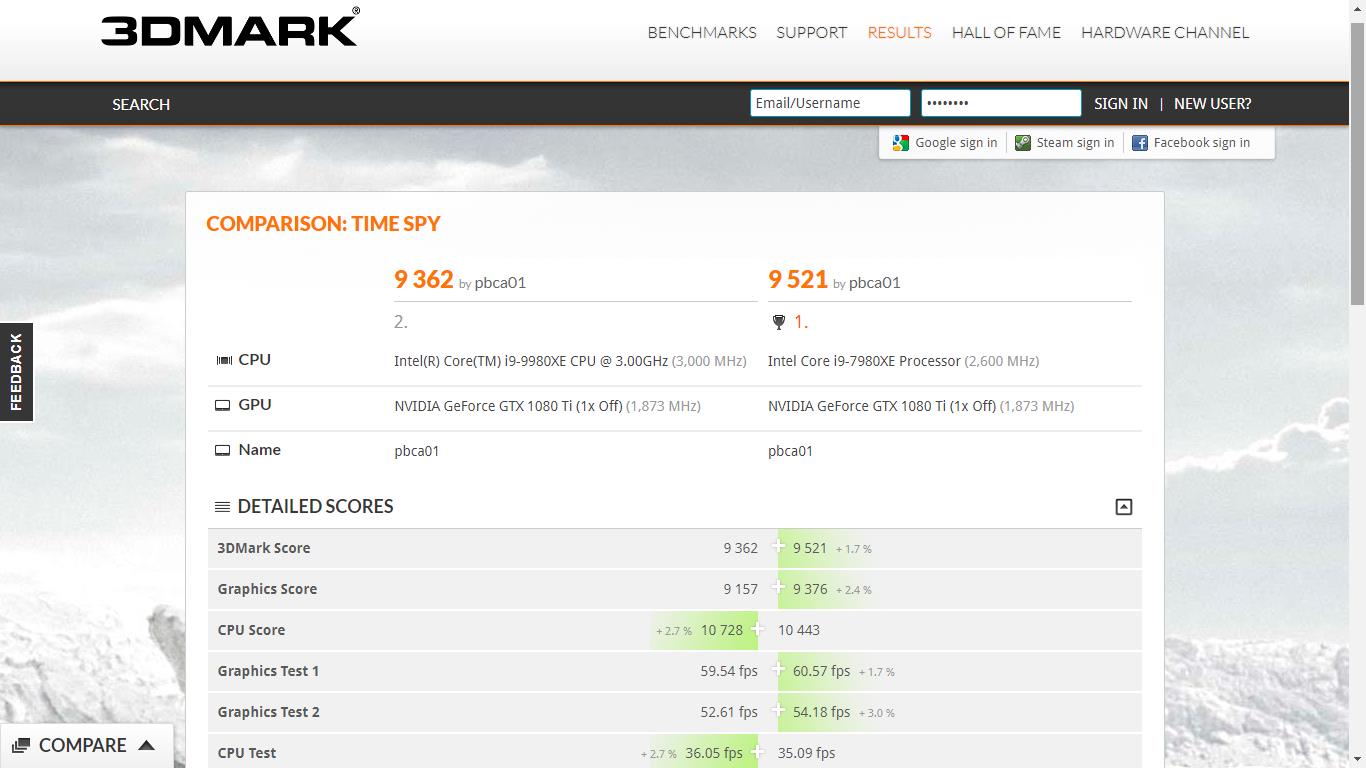Click the 10 443 CPU Score value
The height and width of the screenshot is (768, 1366).
[x=799, y=630]
